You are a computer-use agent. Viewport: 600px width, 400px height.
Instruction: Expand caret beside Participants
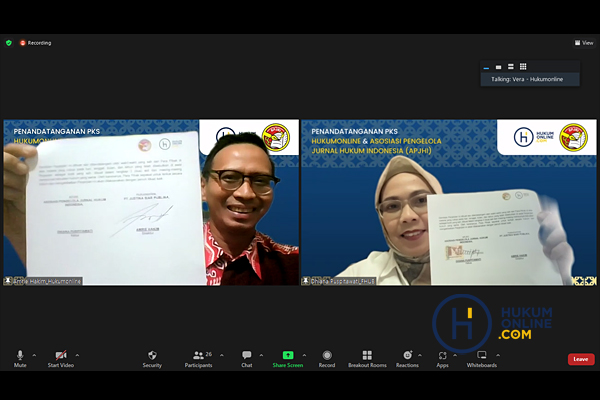[x=222, y=355]
